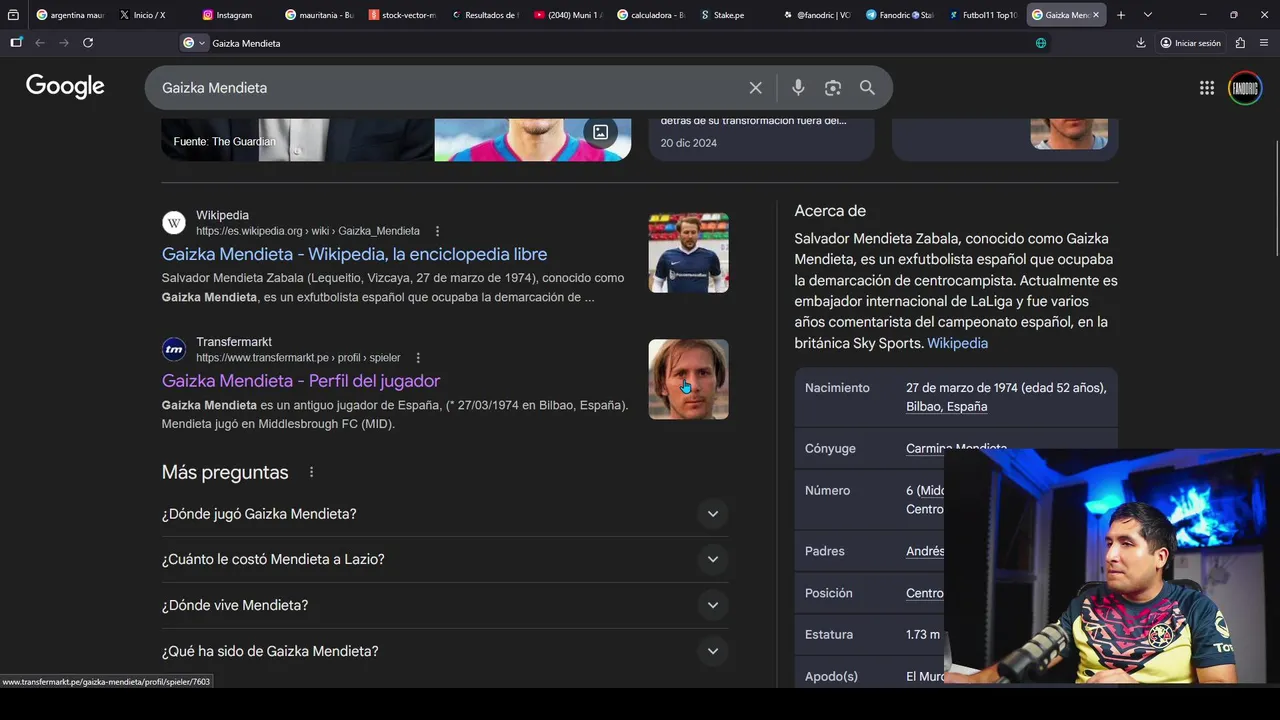
Task: Click the browser address bar text
Action: tap(246, 43)
